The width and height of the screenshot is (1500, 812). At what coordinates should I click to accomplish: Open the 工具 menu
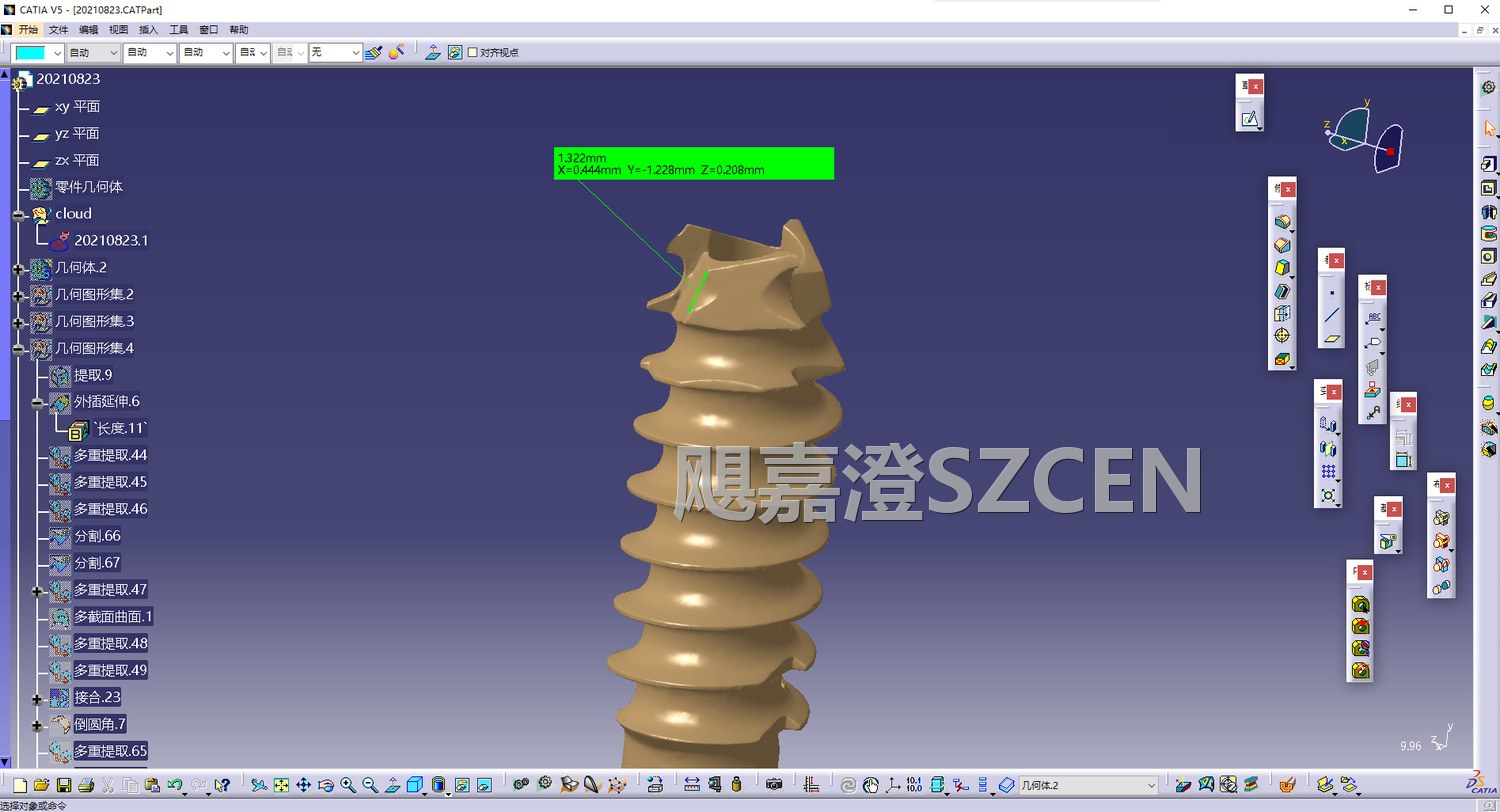[179, 29]
